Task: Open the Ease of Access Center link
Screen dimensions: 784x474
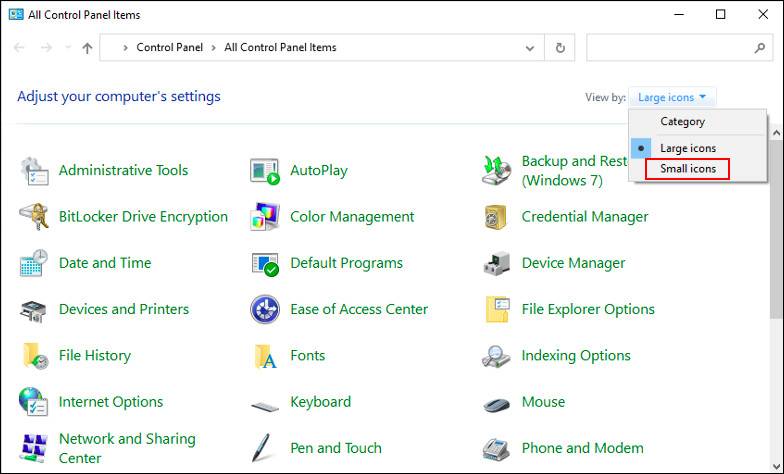Action: click(359, 309)
